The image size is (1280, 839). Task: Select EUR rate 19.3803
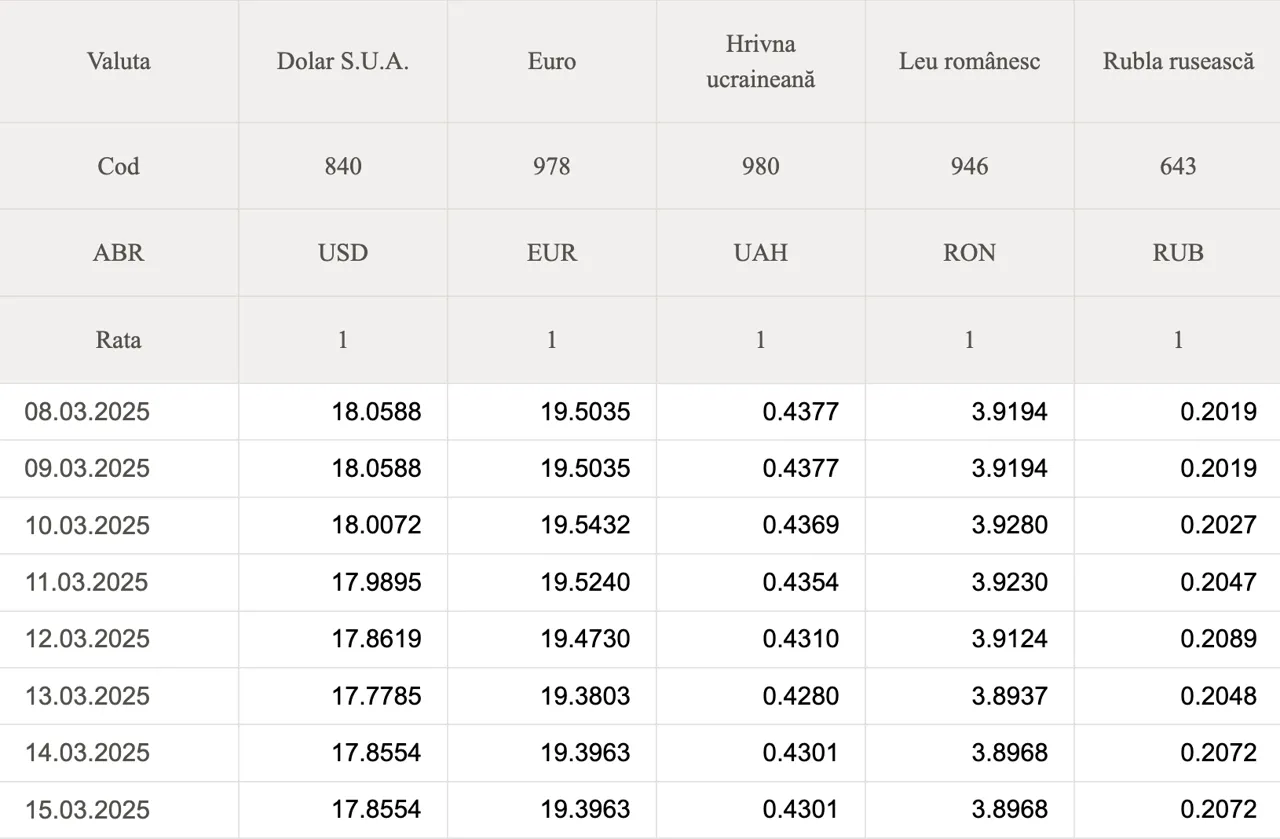click(x=586, y=696)
